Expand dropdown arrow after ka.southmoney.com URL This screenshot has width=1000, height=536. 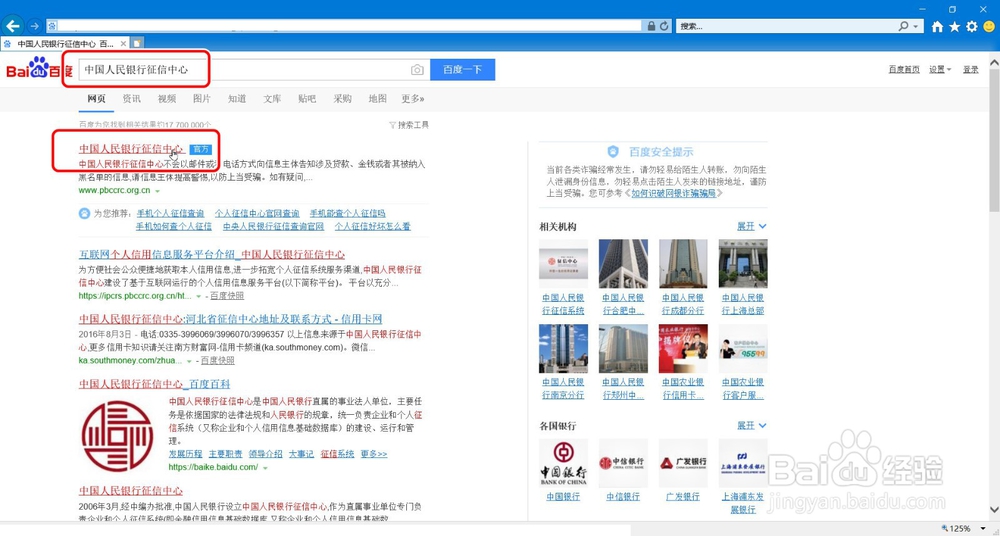pyautogui.click(x=189, y=361)
